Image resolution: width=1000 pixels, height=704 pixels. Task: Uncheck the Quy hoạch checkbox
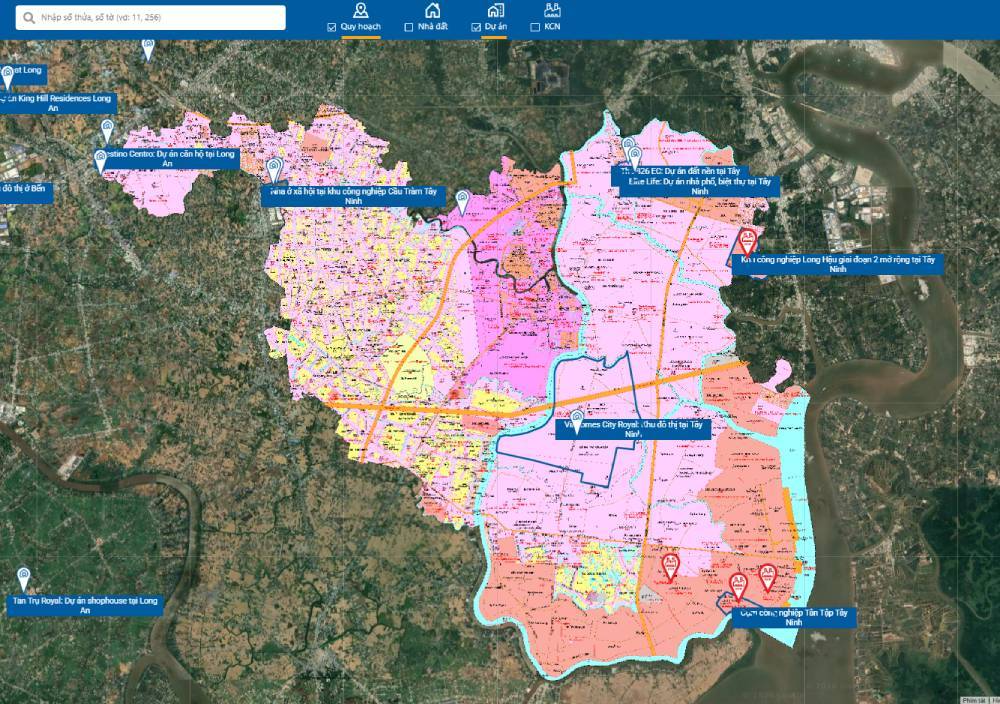(x=332, y=27)
